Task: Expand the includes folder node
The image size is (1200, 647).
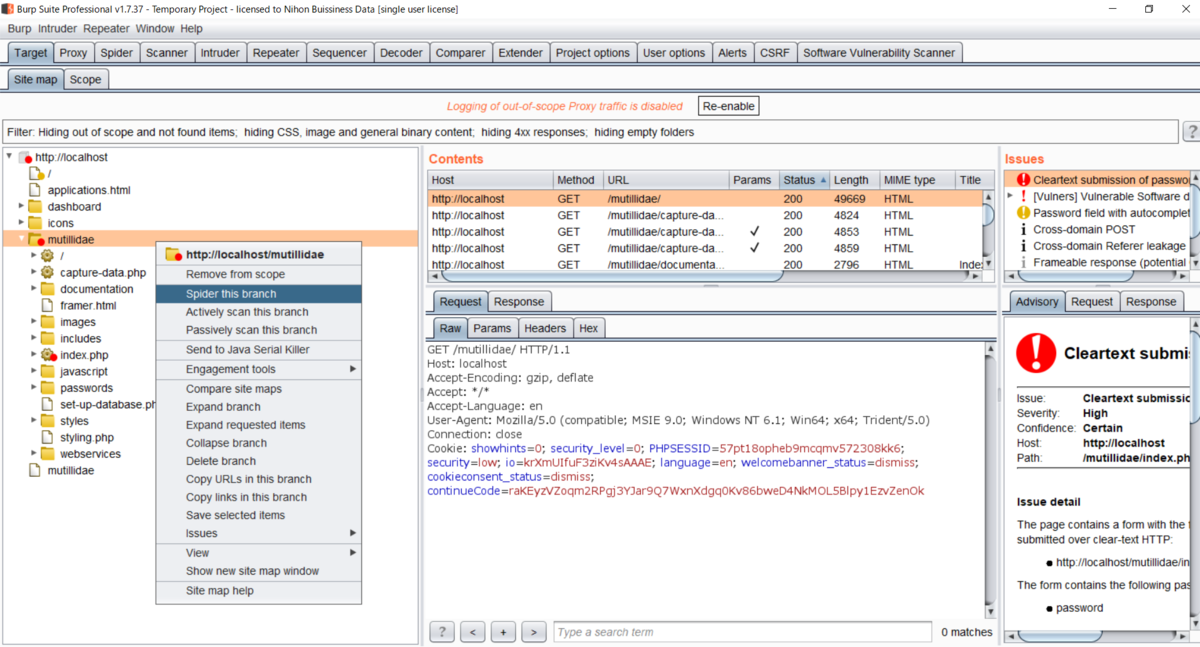Action: coord(33,339)
